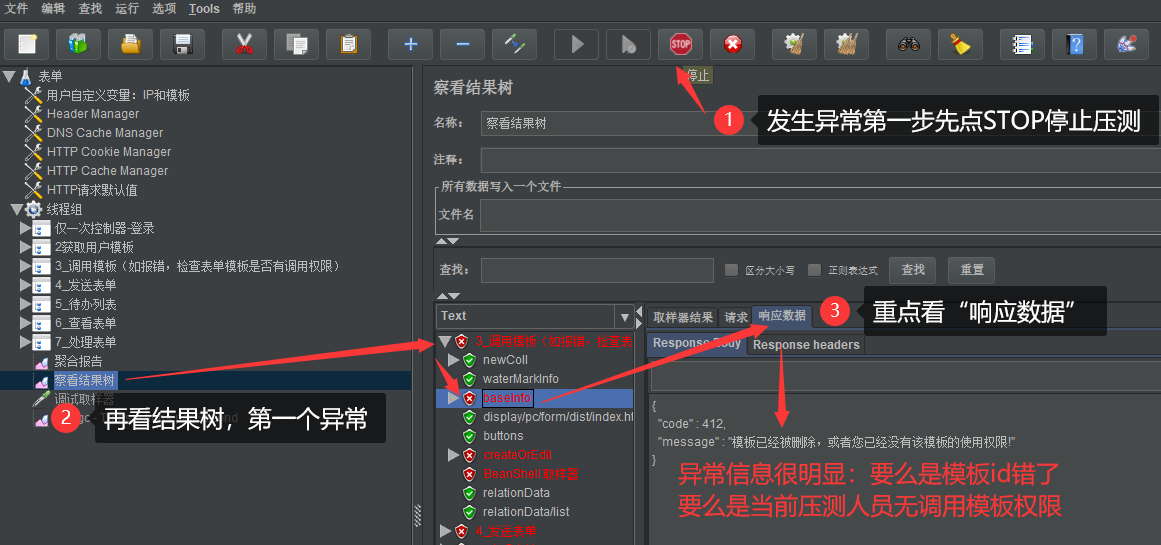Toggle the 区分大小写 checkbox

point(732,270)
